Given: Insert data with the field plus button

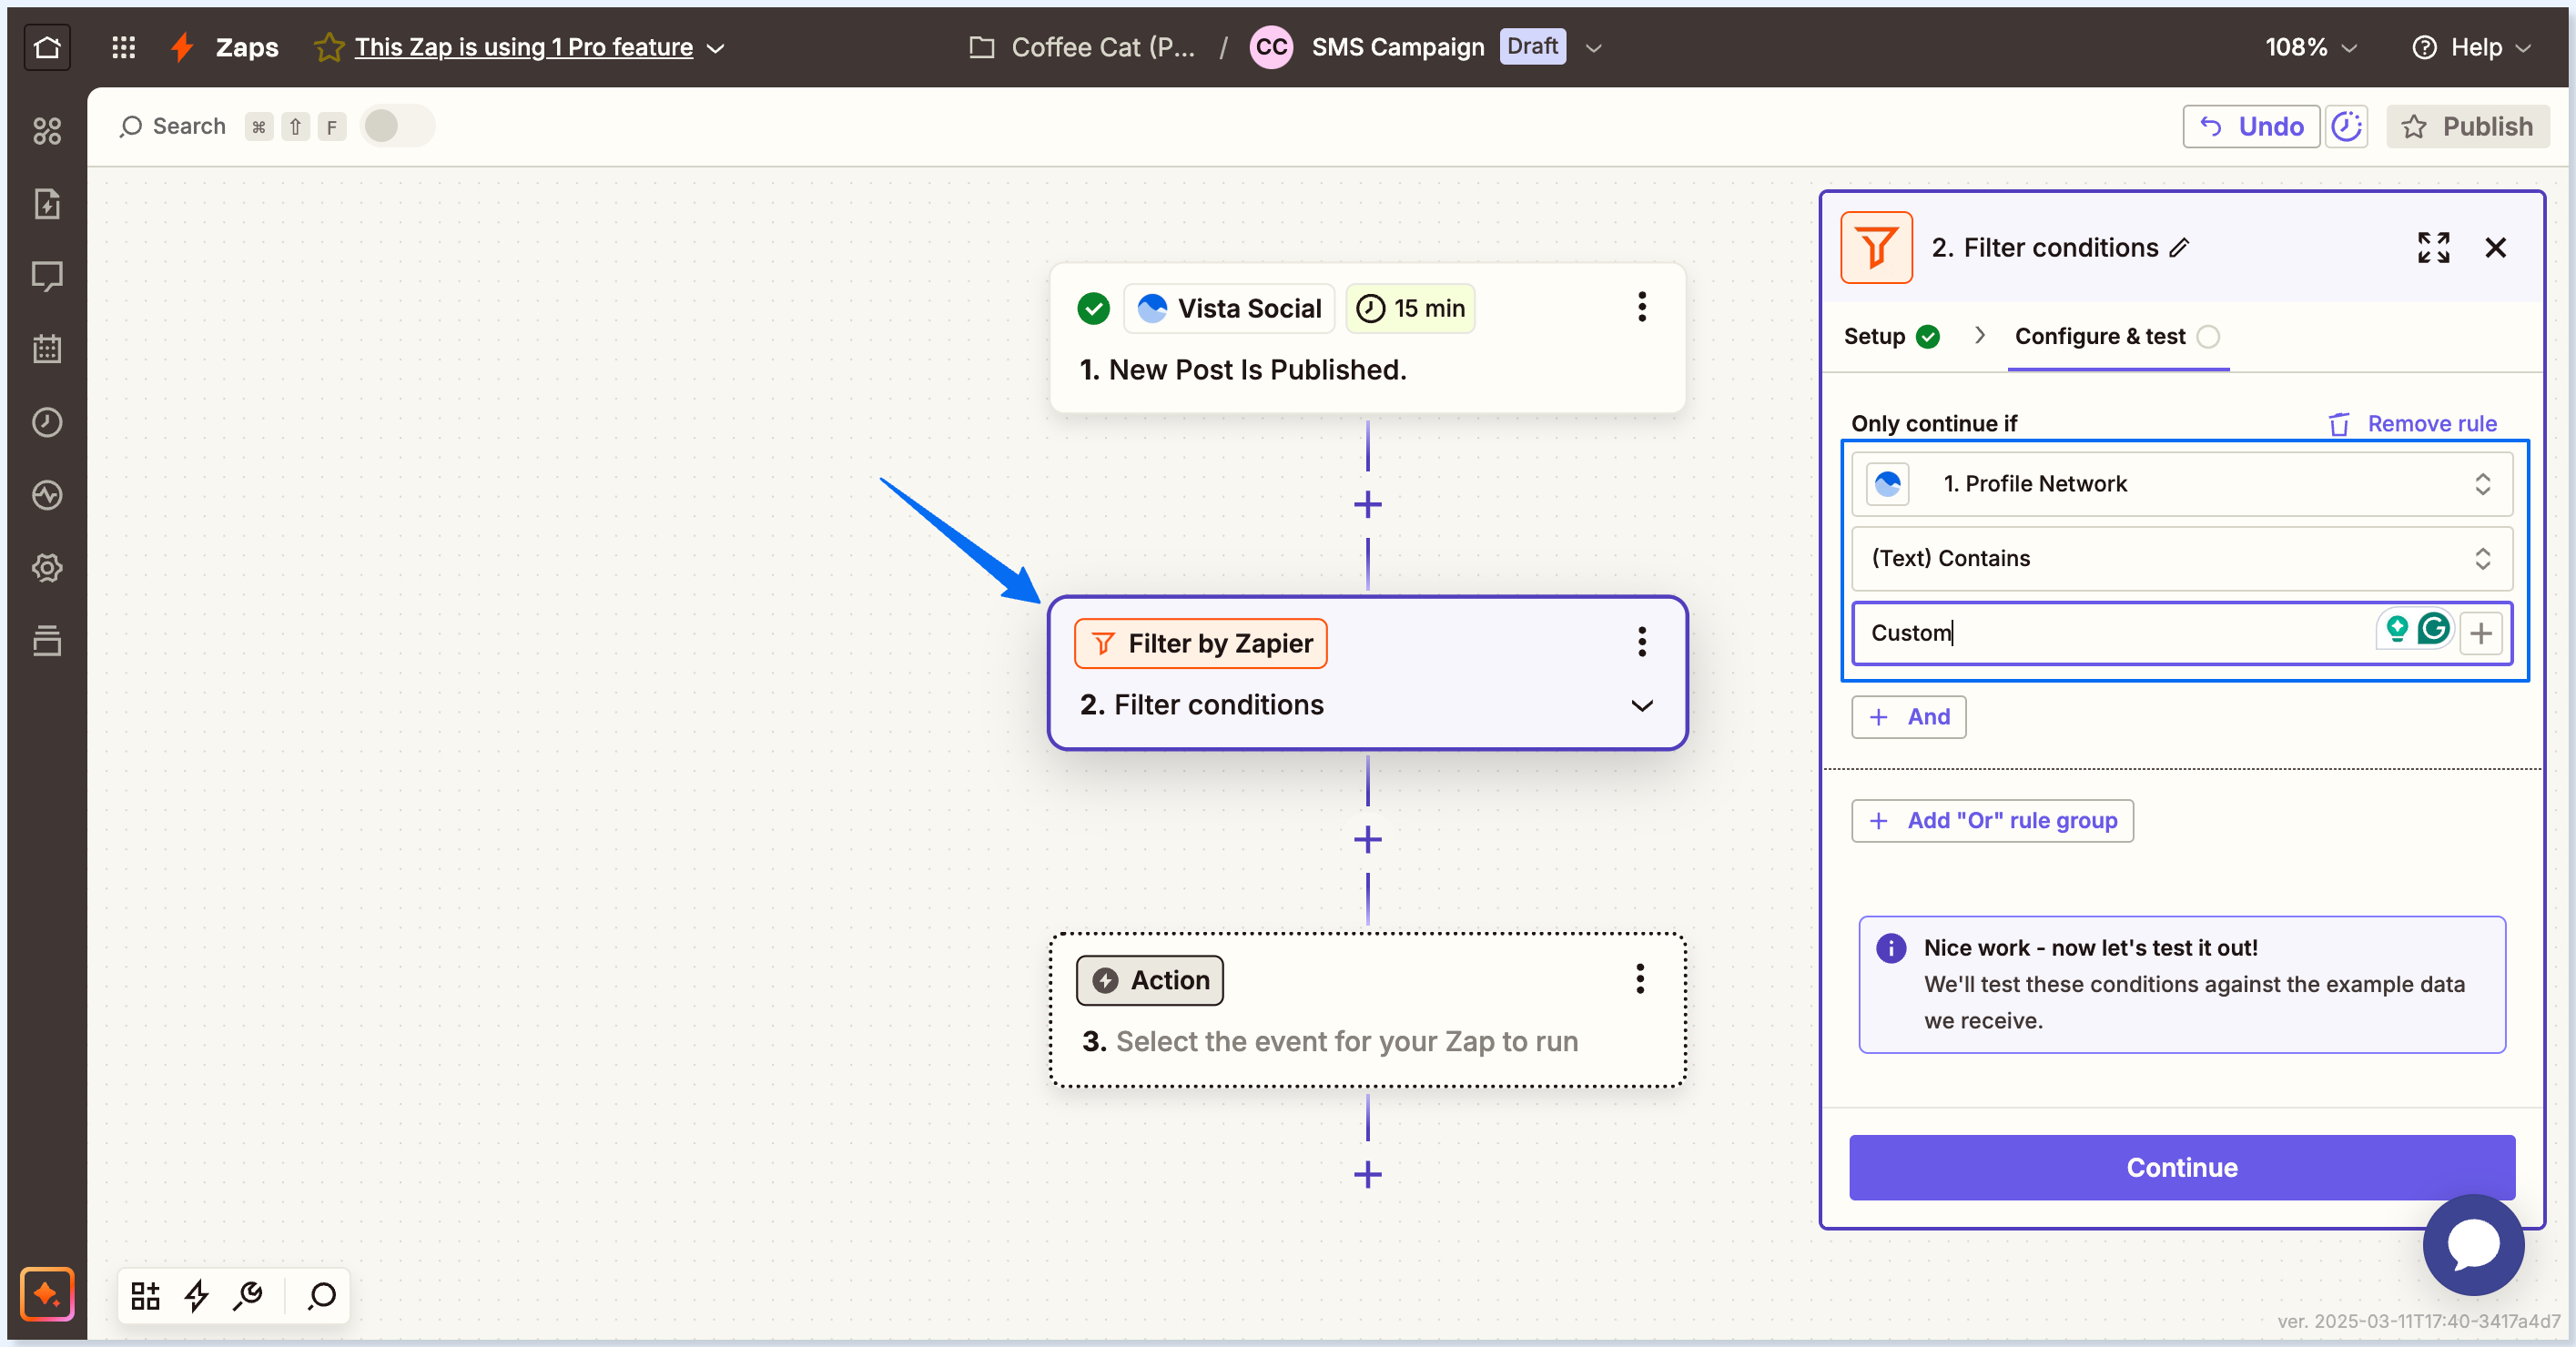Looking at the screenshot, I should point(2481,633).
